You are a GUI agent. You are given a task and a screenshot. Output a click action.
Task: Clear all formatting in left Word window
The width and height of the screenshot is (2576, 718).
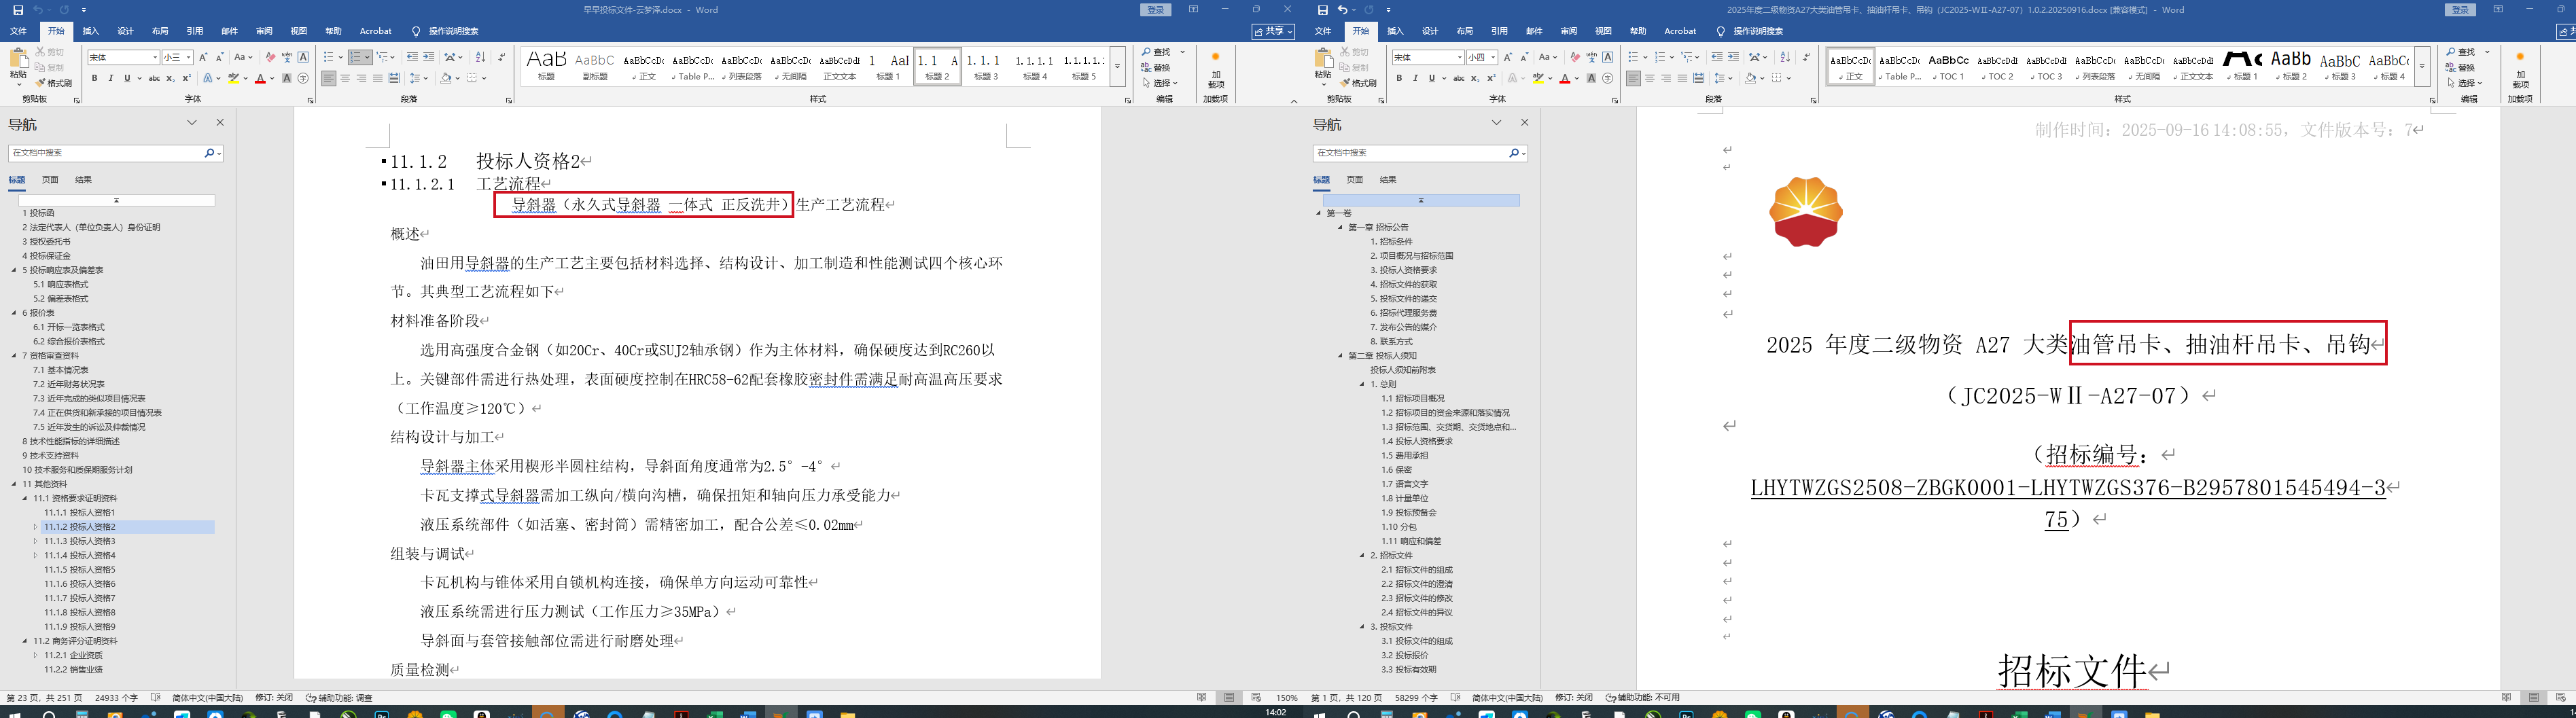270,58
